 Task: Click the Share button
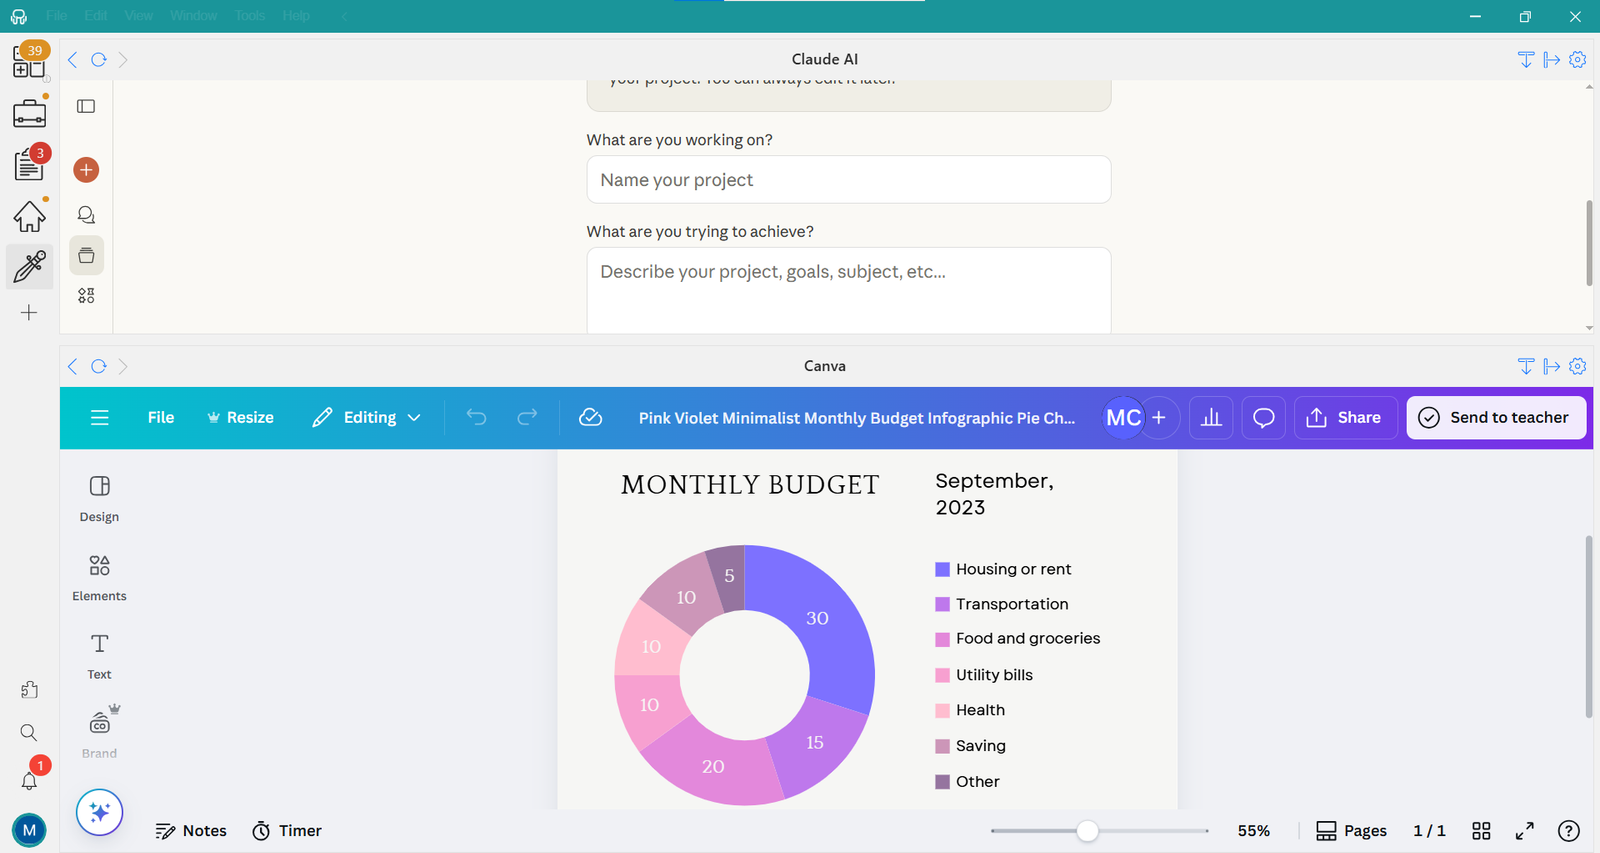(1344, 418)
